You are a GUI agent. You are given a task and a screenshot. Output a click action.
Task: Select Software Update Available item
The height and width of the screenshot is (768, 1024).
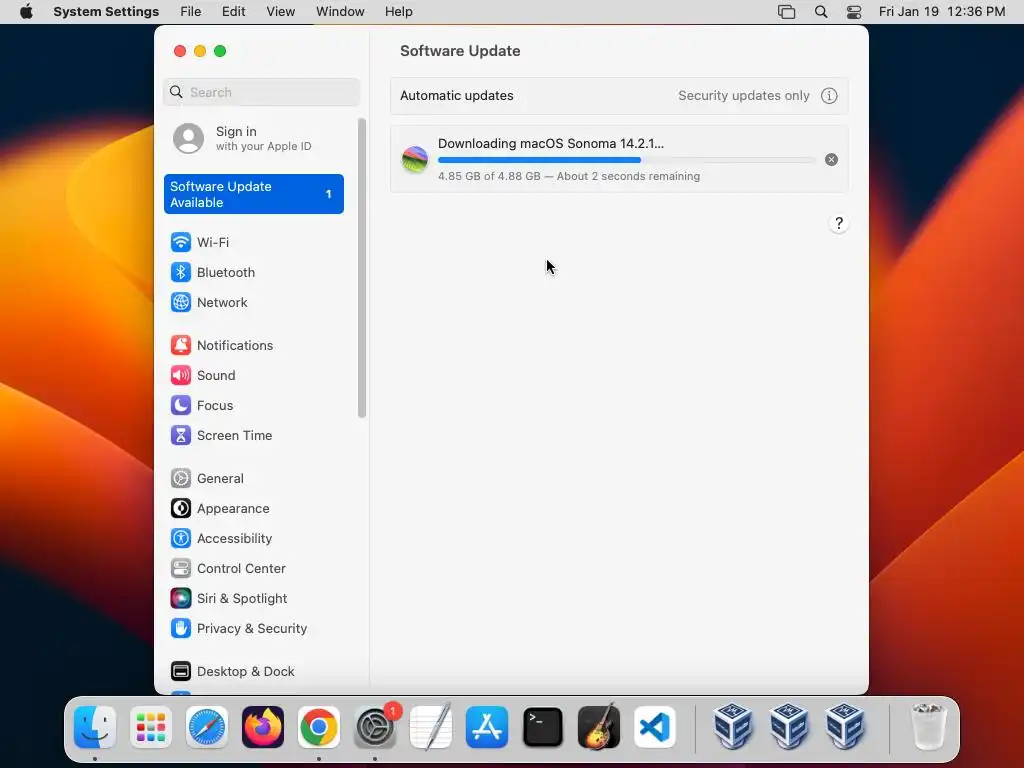coord(253,194)
